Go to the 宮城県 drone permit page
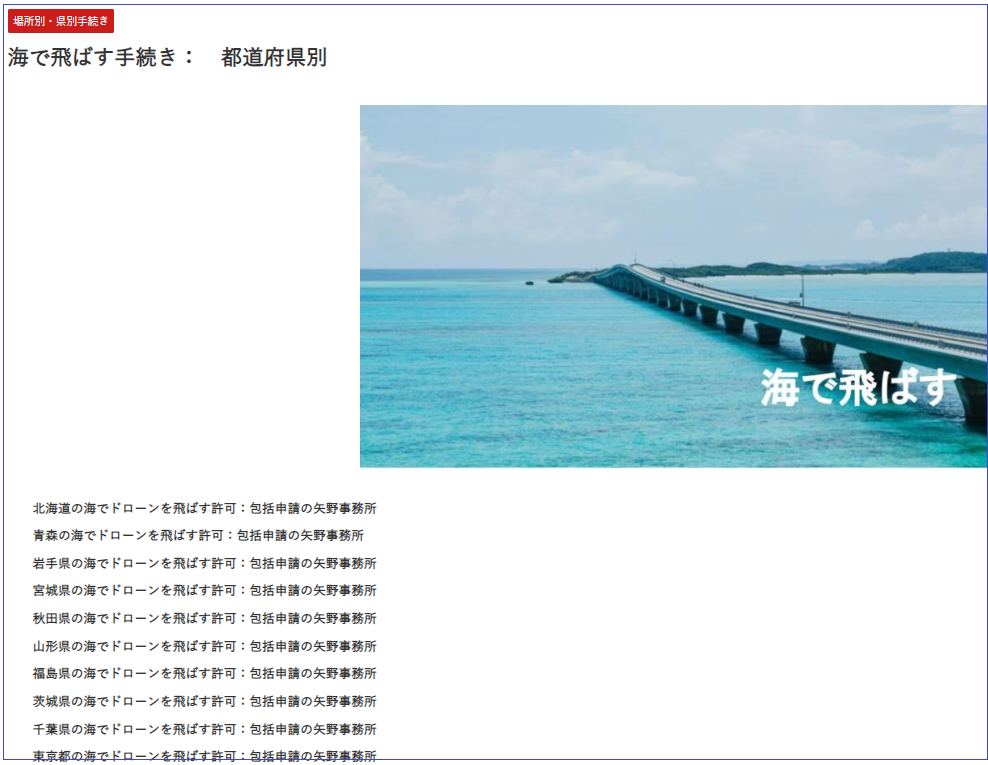Viewport: 988px width, 765px height. tap(204, 591)
